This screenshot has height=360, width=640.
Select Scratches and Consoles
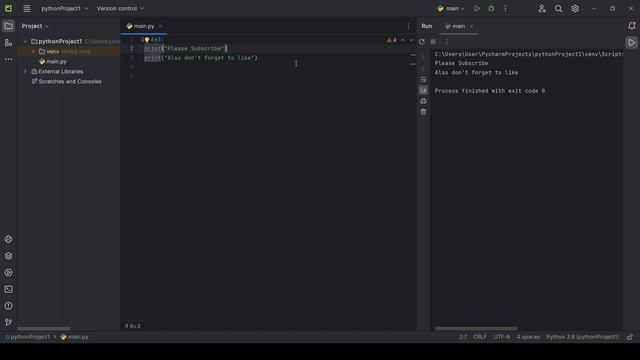tap(69, 82)
